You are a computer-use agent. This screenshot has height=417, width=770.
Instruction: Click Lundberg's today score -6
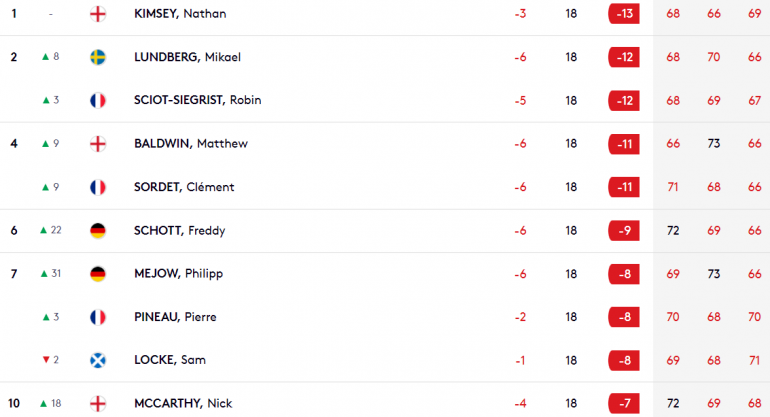521,57
